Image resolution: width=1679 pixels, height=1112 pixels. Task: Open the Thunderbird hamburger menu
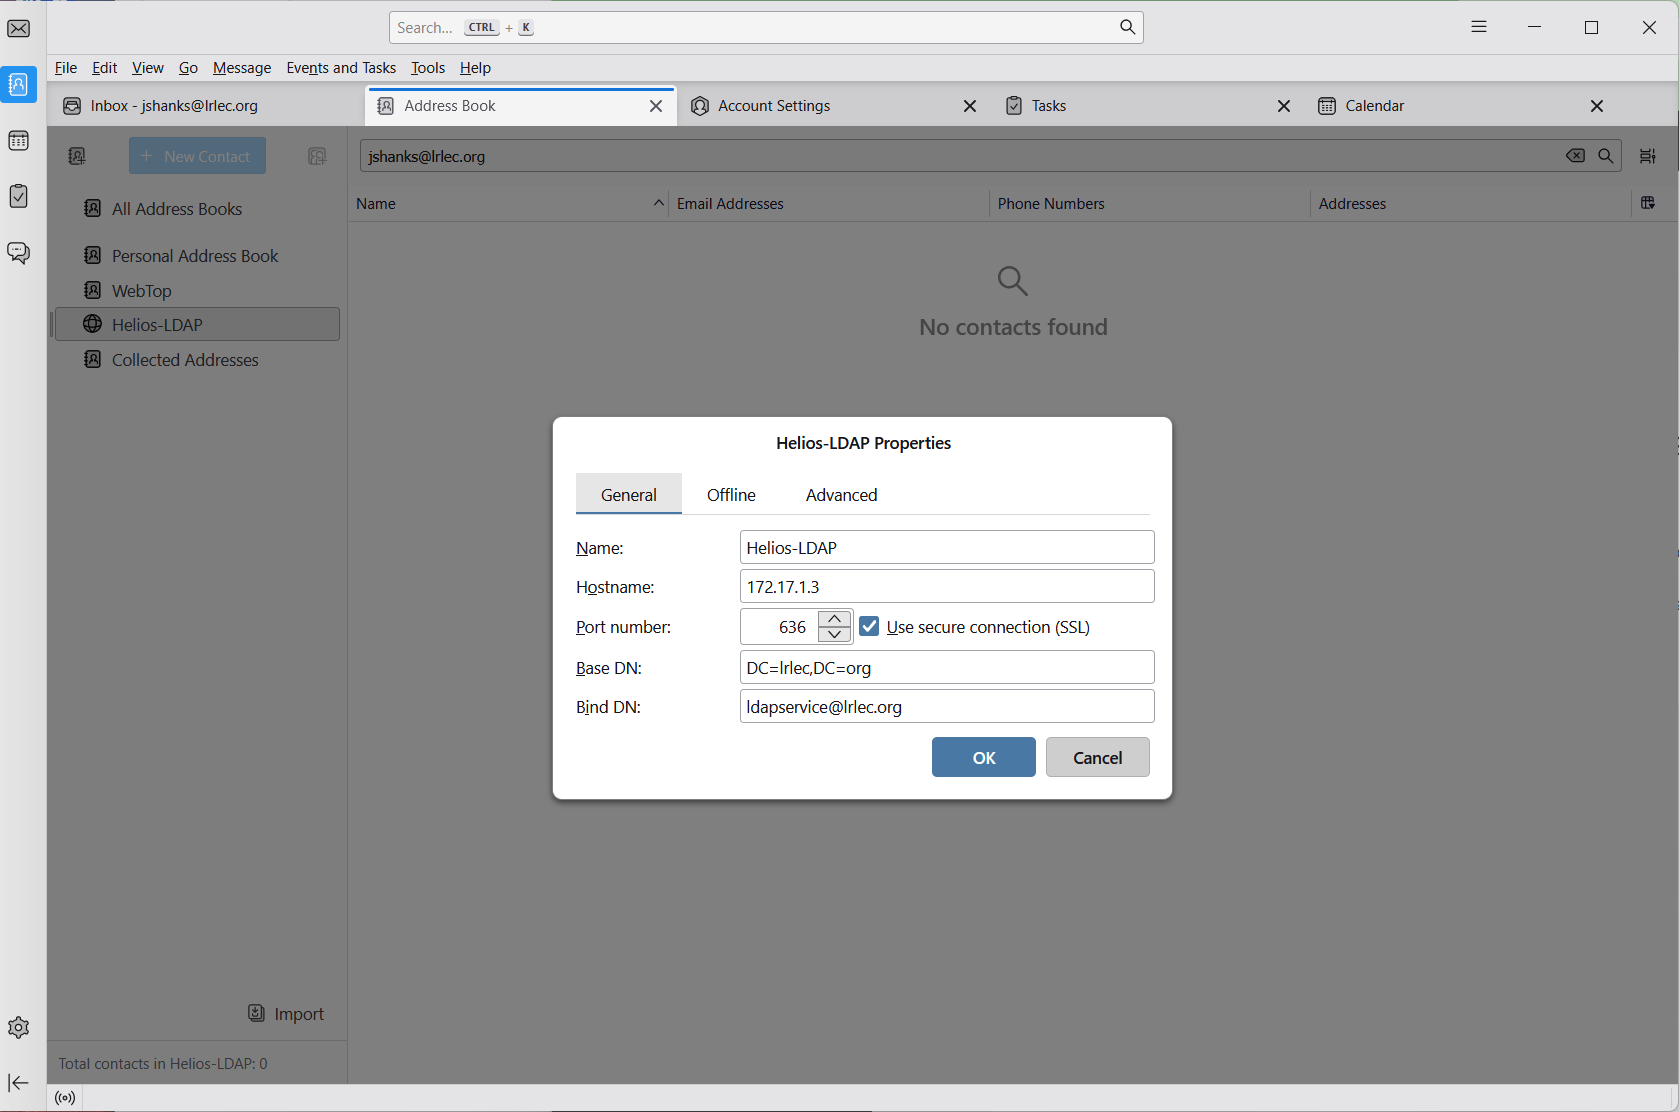click(x=1479, y=28)
